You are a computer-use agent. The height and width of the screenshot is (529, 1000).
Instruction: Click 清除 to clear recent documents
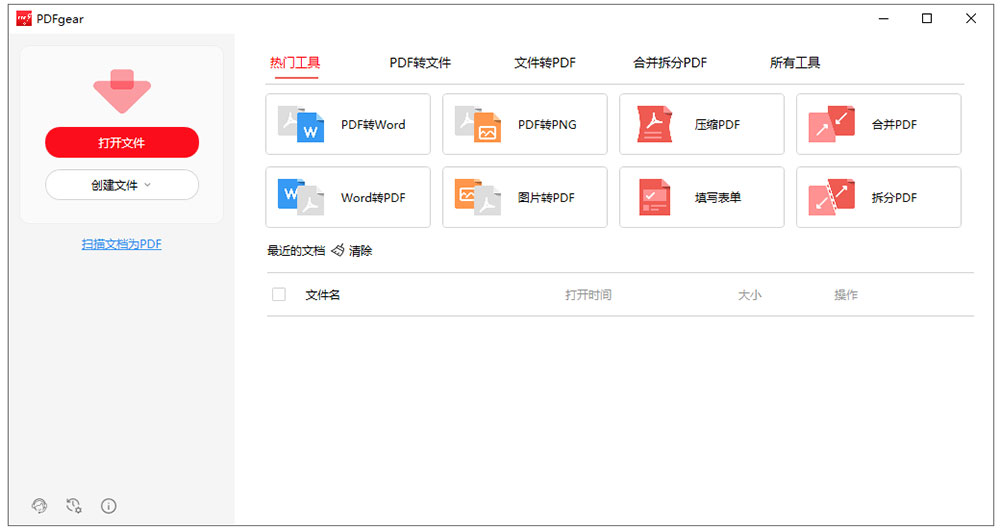pyautogui.click(x=360, y=251)
